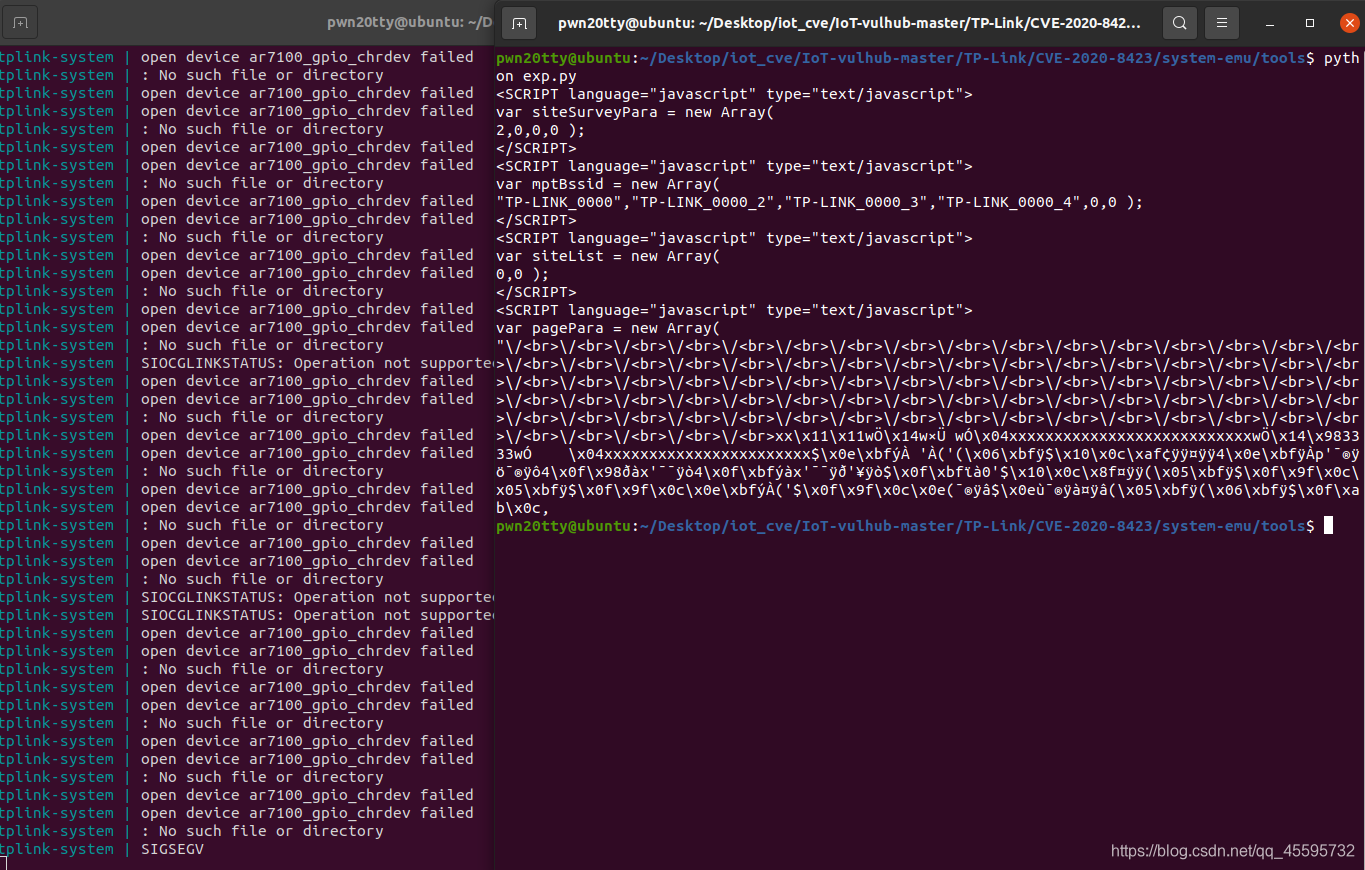Select the 'var siteSurveyPara = new Array(' line
1365x870 pixels.
point(635,112)
